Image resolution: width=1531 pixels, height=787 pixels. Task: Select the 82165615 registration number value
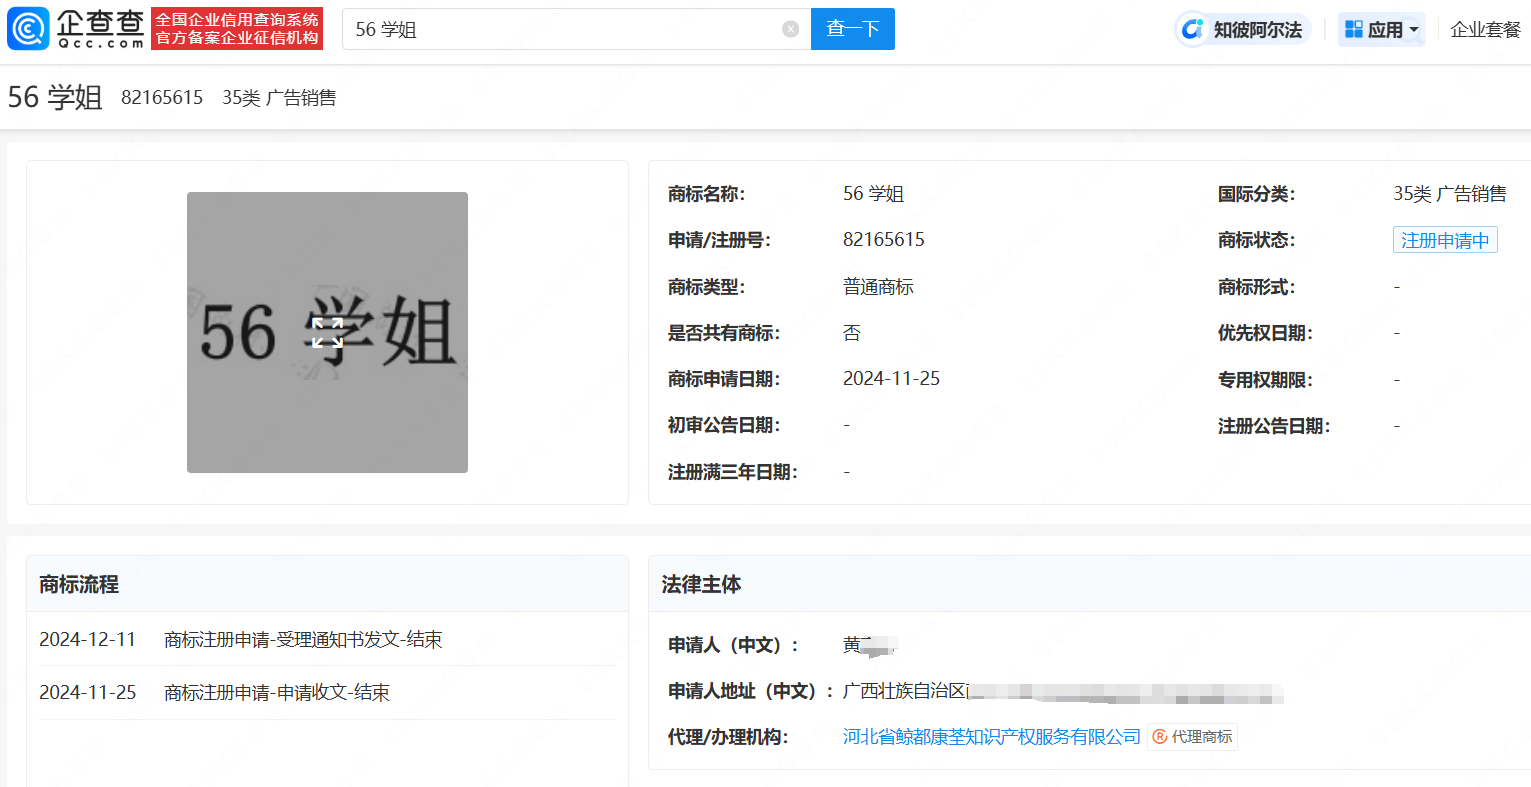[x=884, y=239]
